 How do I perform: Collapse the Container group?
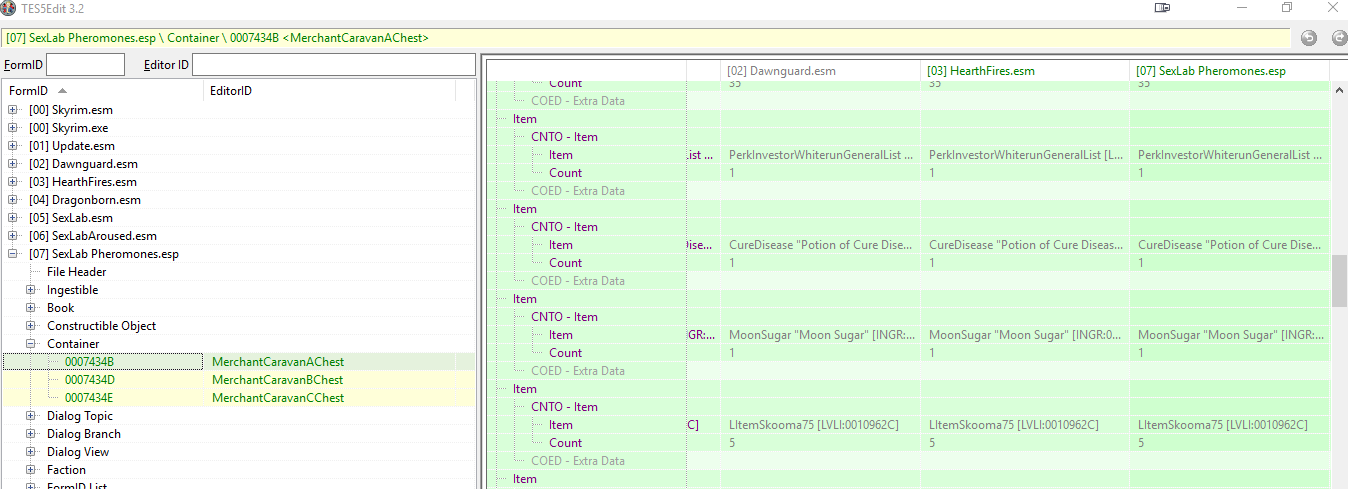(x=31, y=344)
